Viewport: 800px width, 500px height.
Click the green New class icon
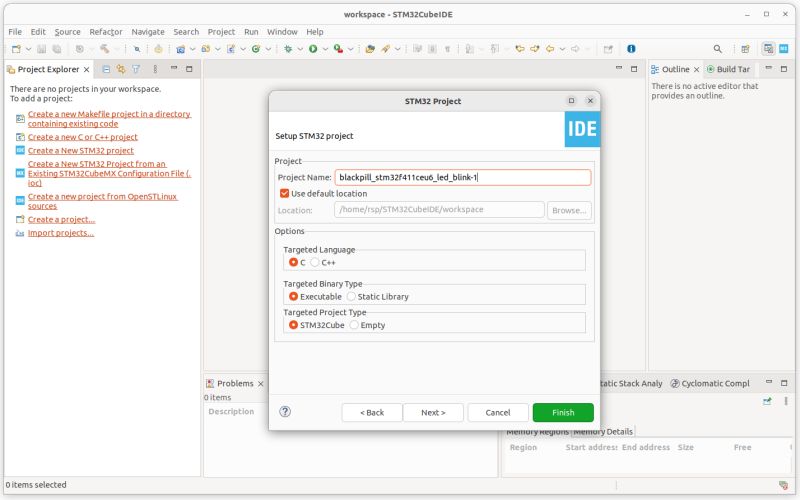pyautogui.click(x=256, y=49)
